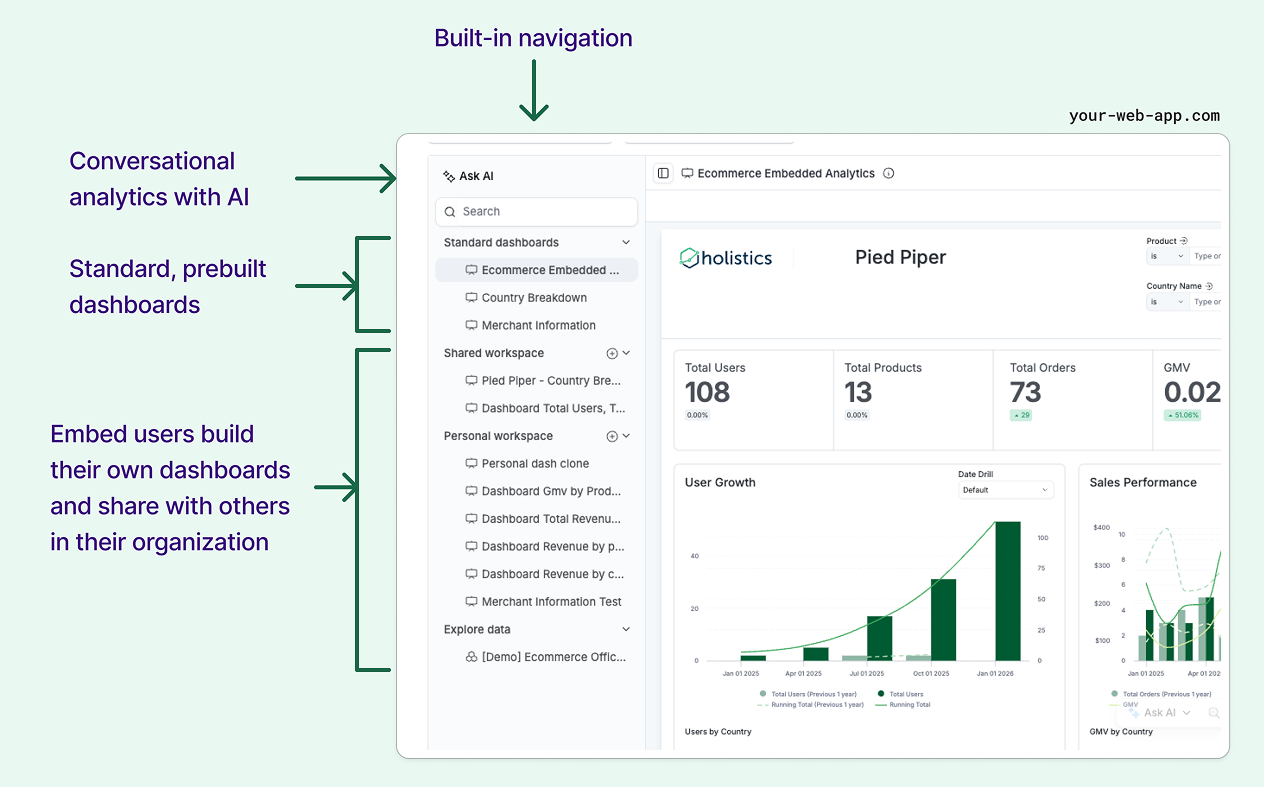Screen dimensions: 1264x787
Task: Open the 'is' operator dropdown under Country Name
Action: tap(1167, 301)
